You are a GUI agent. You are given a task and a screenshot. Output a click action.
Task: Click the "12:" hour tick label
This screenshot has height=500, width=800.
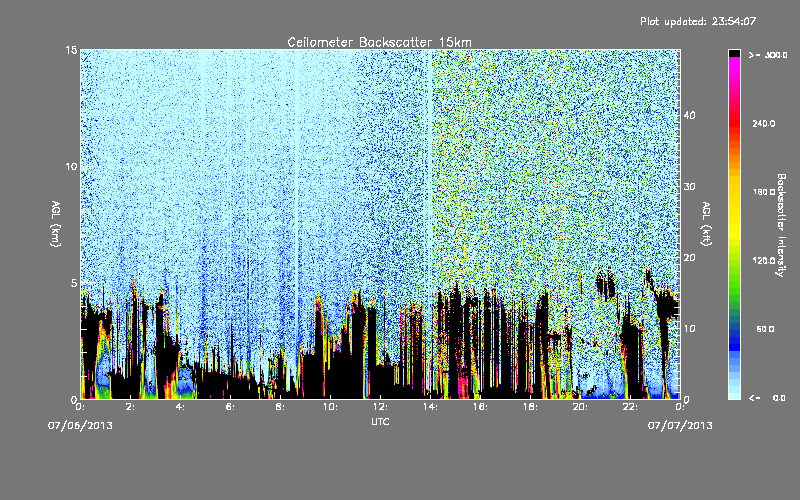[380, 407]
